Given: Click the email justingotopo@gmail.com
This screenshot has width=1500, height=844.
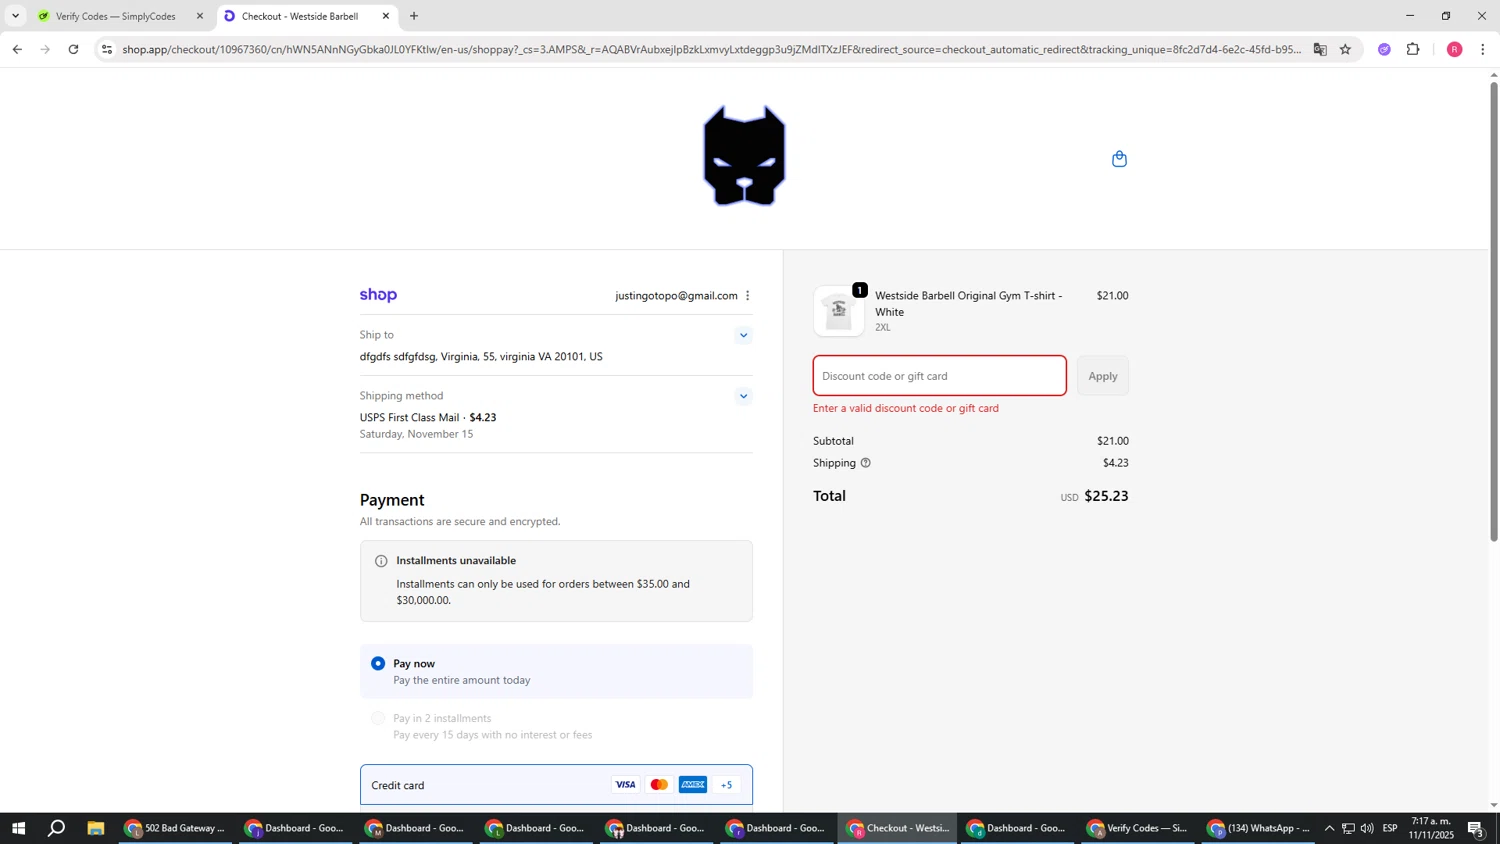Looking at the screenshot, I should [x=676, y=296].
